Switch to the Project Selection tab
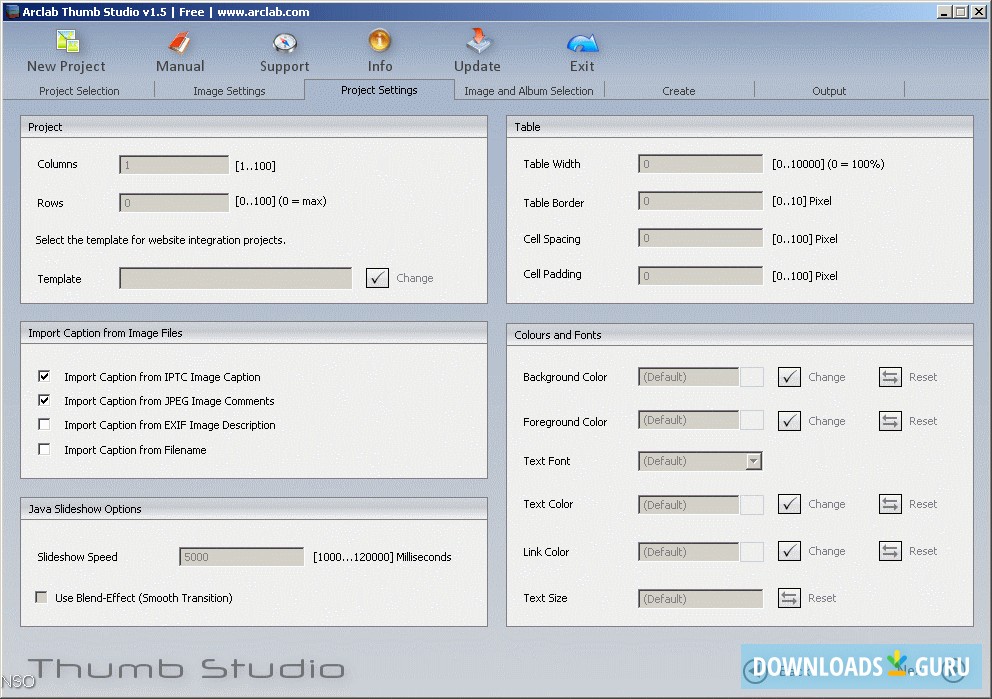 [79, 91]
